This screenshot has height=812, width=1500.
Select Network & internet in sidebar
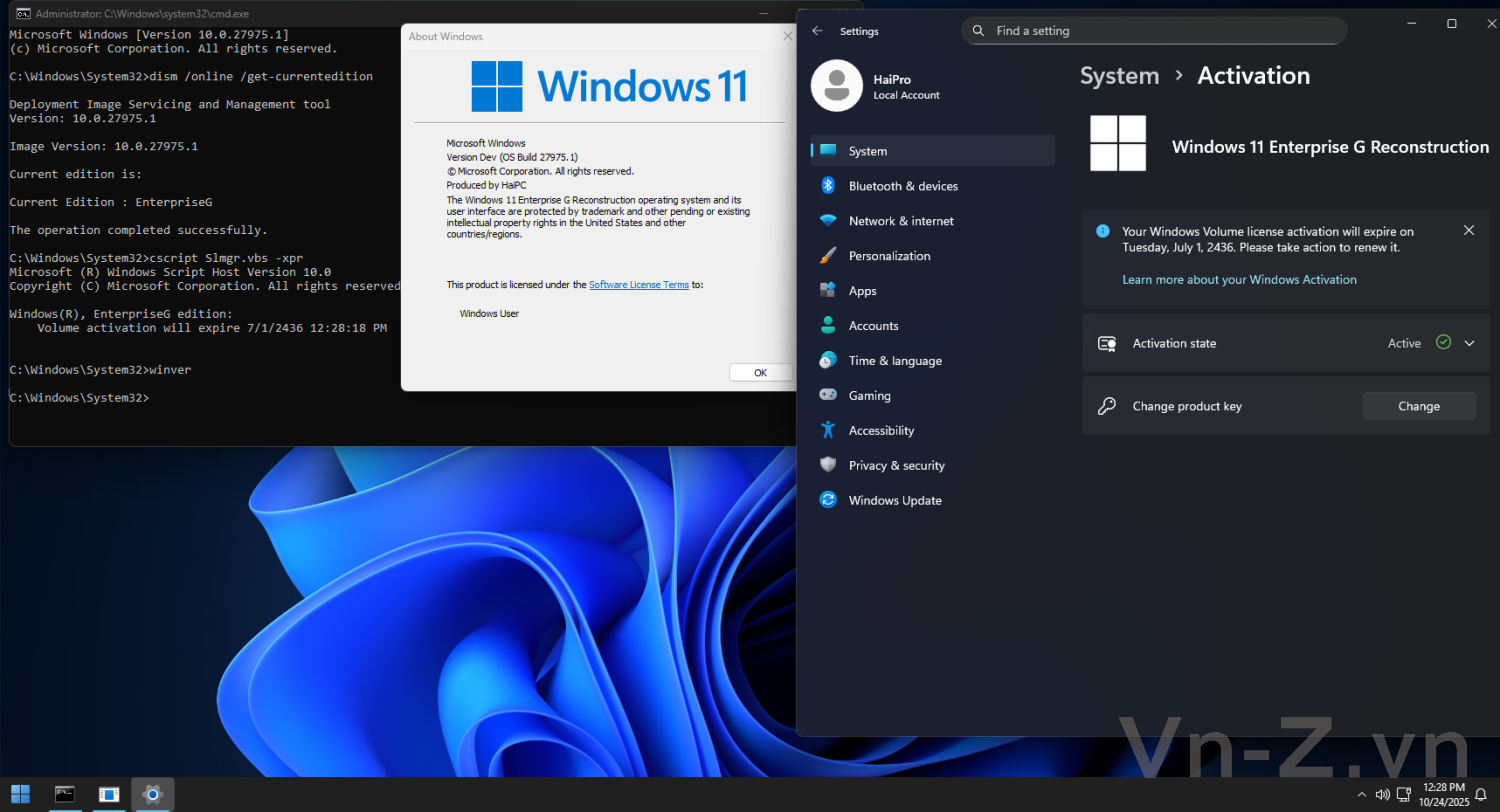[900, 221]
